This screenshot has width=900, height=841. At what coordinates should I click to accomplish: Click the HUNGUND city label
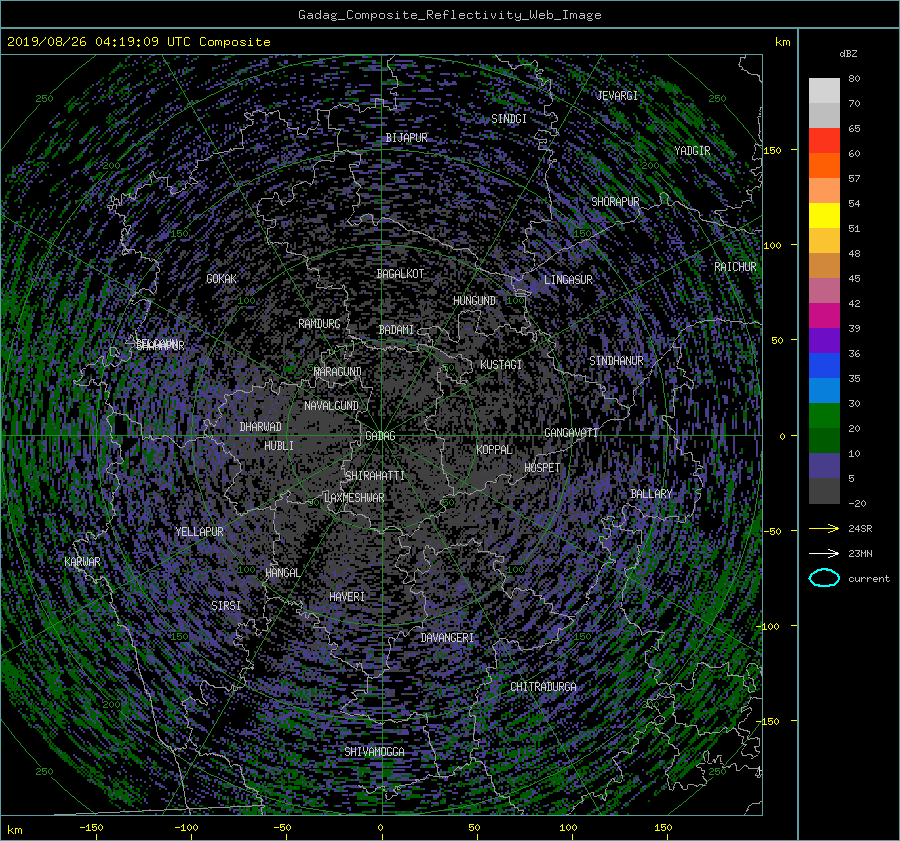coord(474,301)
